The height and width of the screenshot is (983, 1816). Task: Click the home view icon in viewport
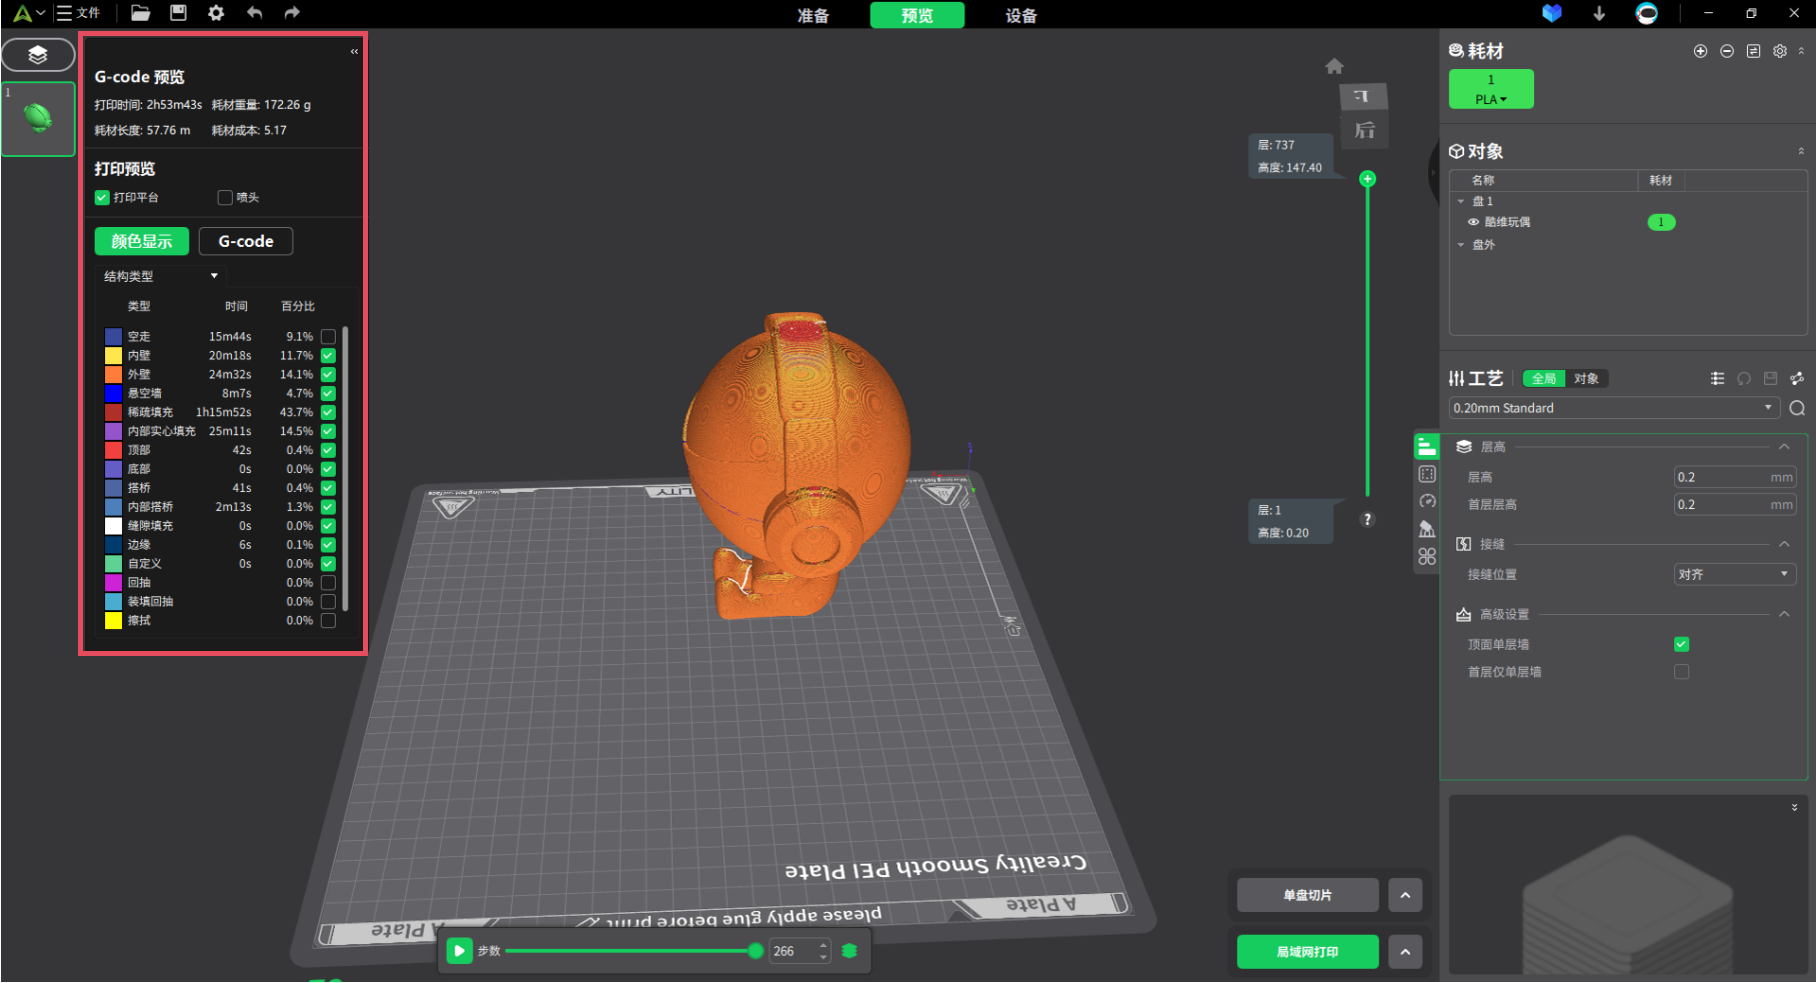1334,66
